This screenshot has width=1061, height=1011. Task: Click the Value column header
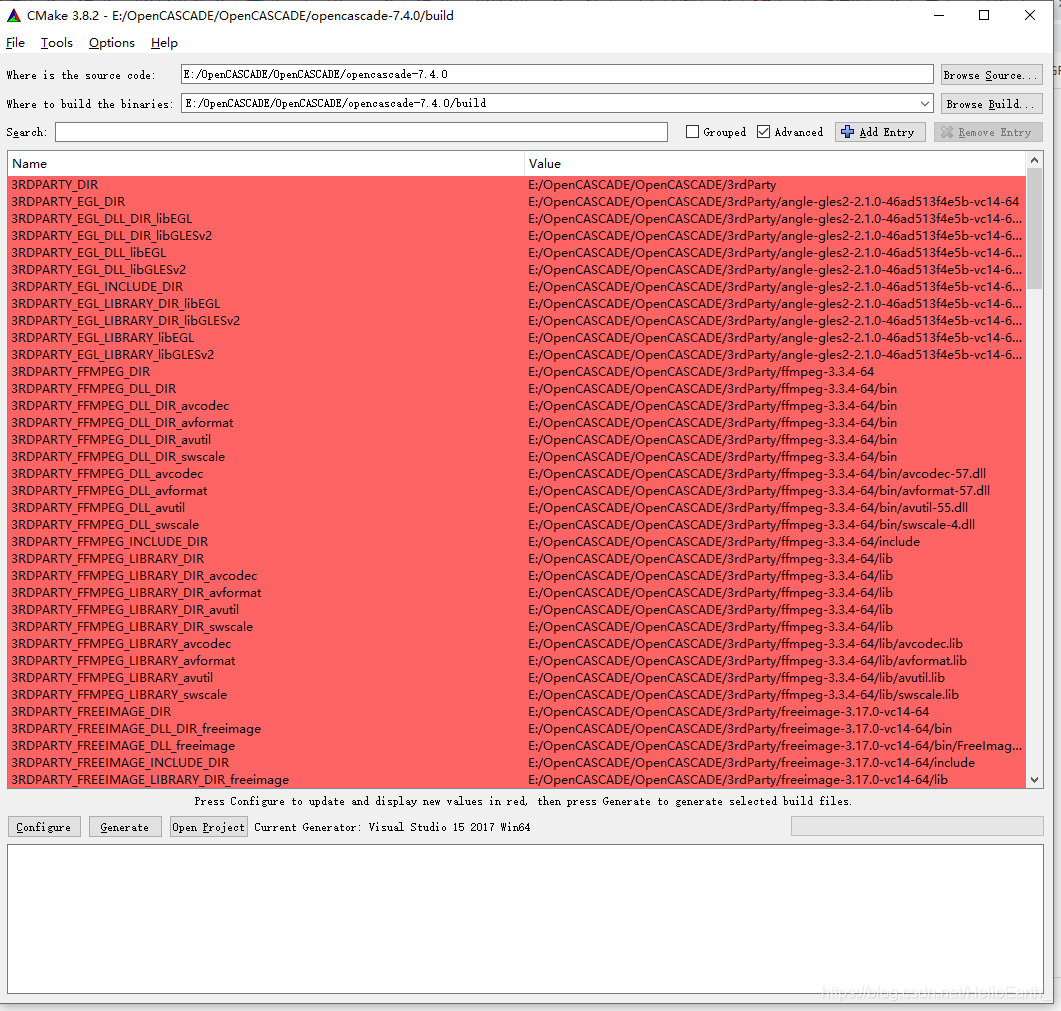coord(775,164)
